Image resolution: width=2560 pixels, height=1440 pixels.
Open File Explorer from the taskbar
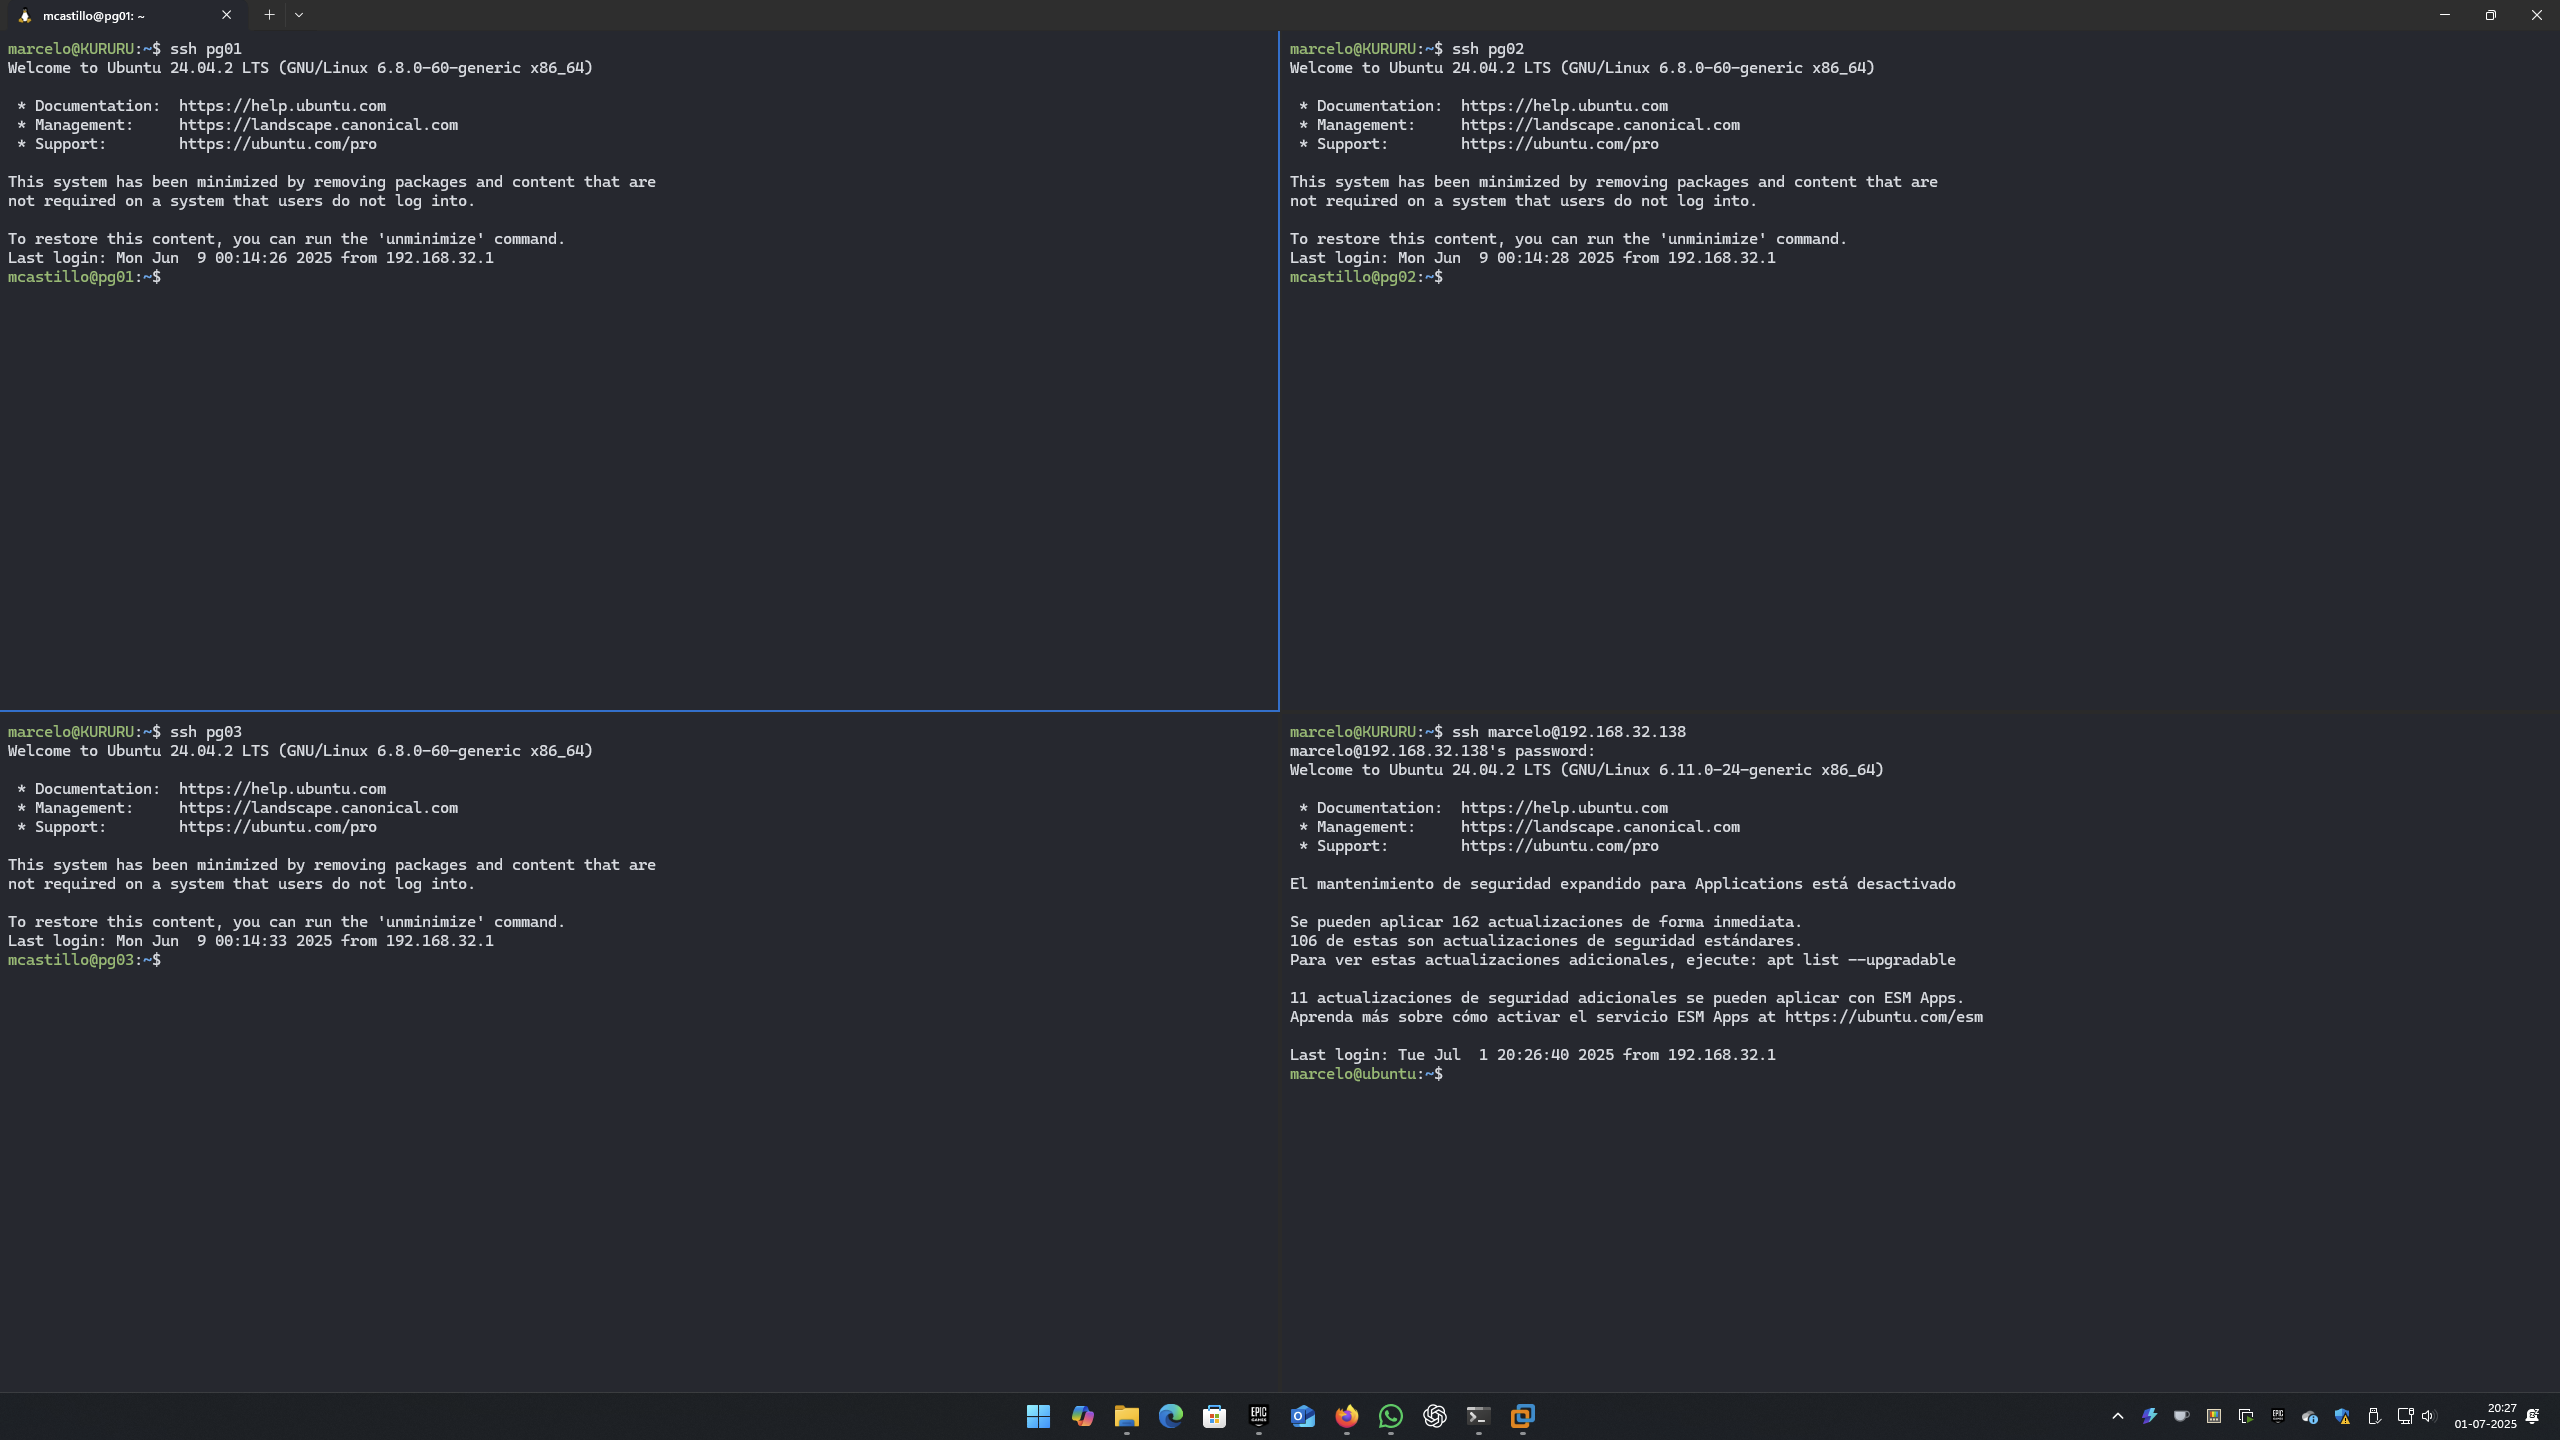[x=1126, y=1416]
